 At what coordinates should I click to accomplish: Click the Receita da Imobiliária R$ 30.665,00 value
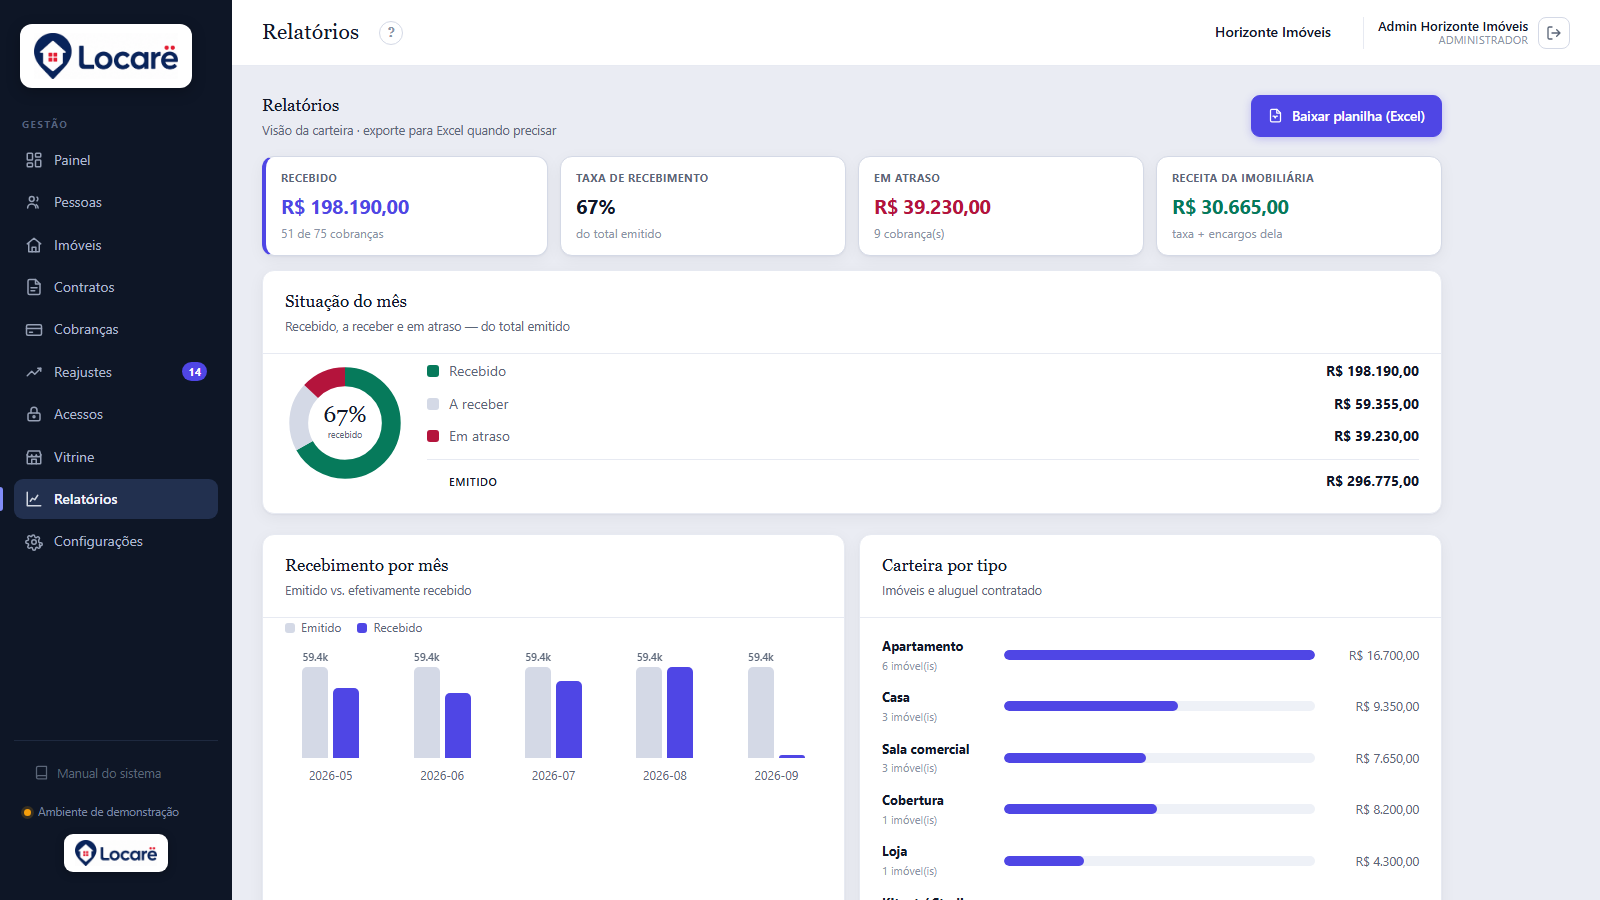pos(1230,207)
